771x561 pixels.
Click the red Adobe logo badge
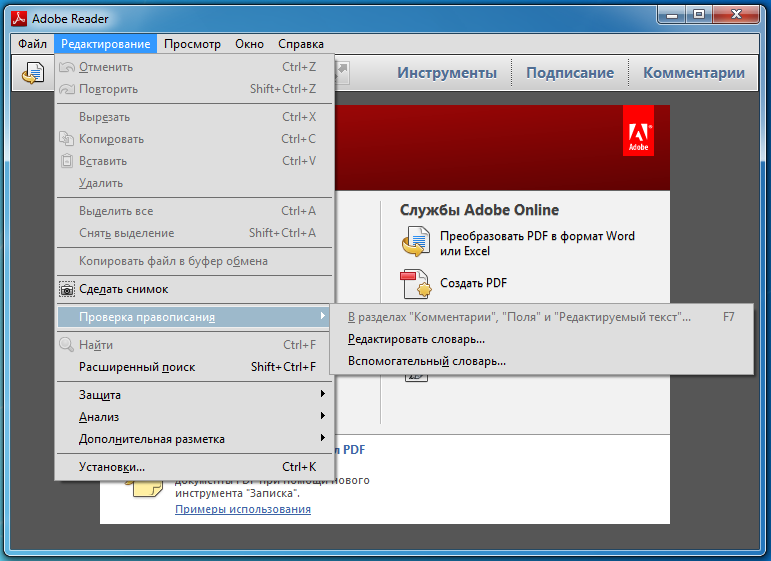click(638, 131)
